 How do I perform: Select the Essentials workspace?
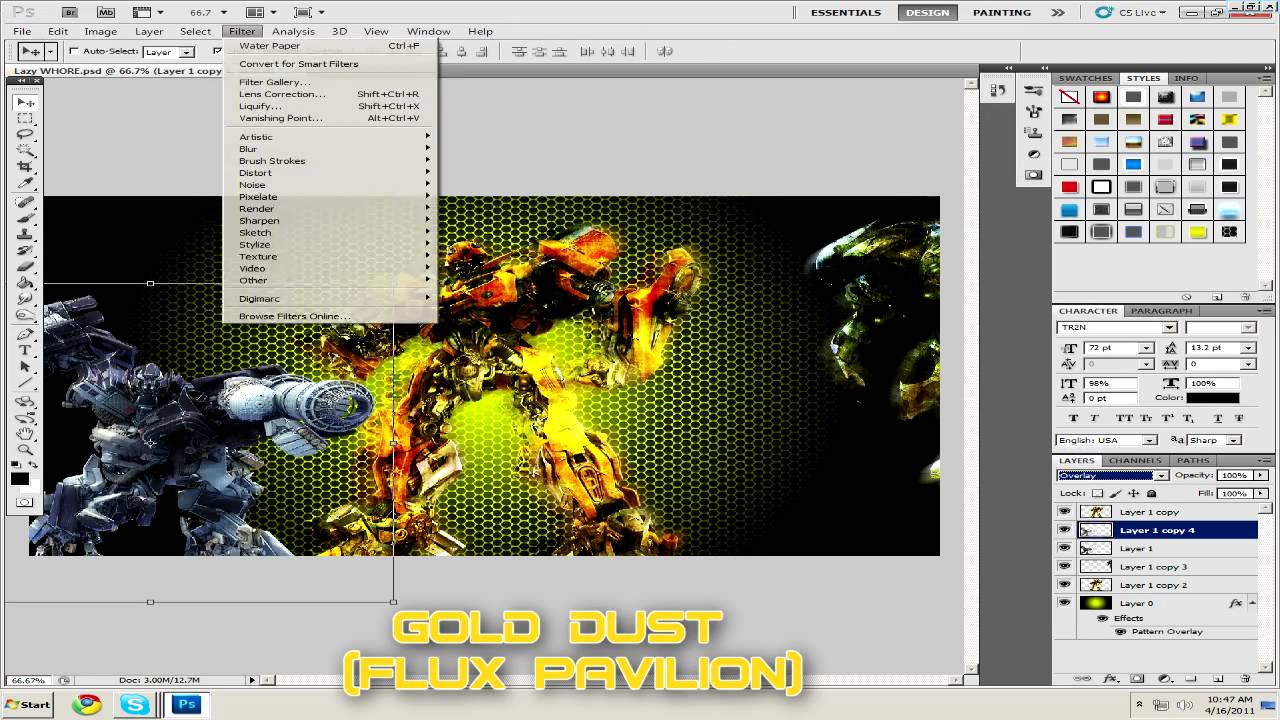click(x=846, y=13)
